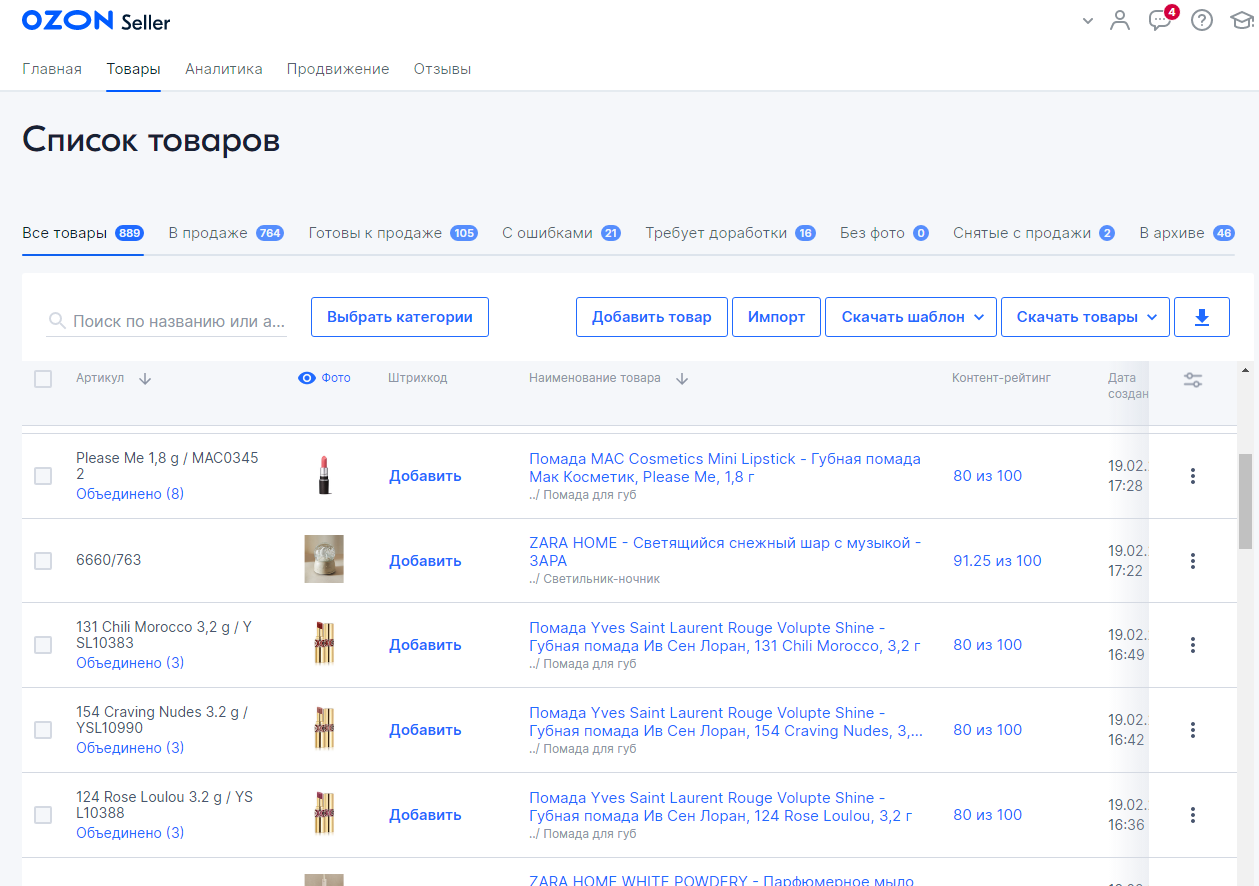
Task: Open the chat messages icon with badge
Action: [x=1162, y=19]
